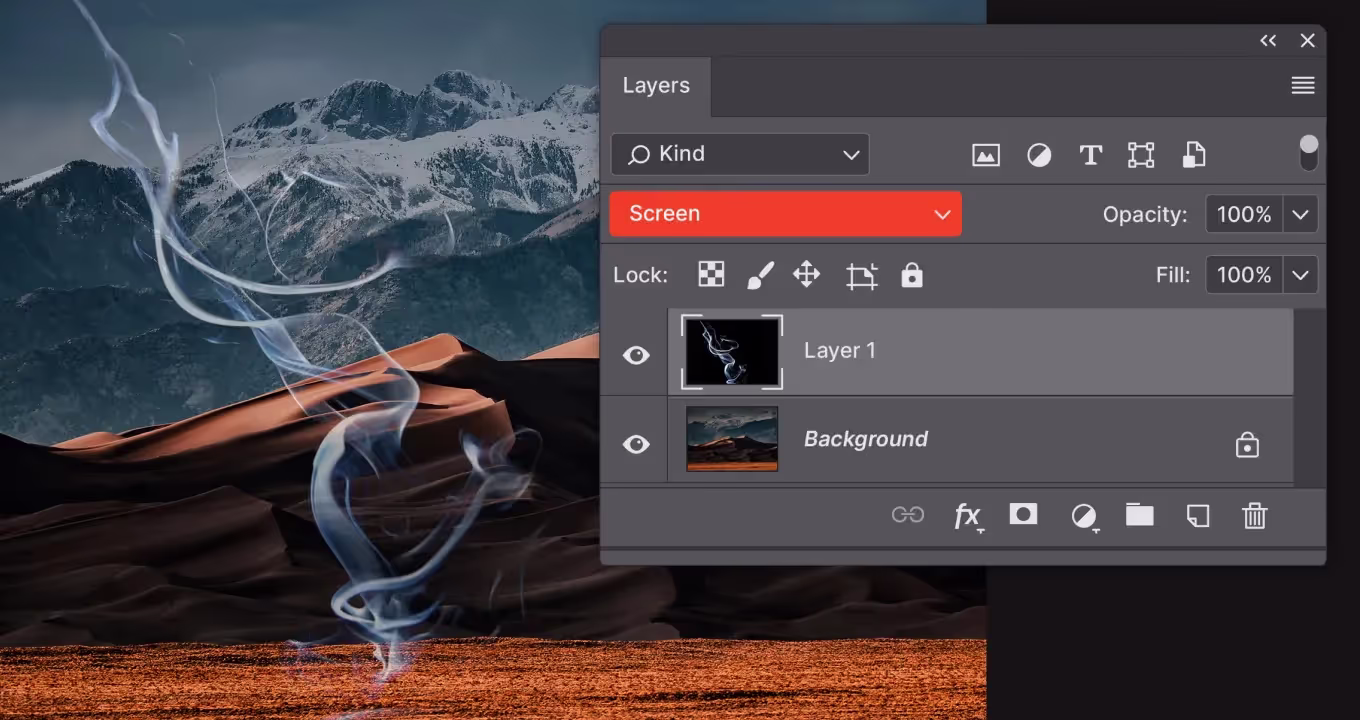Image resolution: width=1360 pixels, height=720 pixels.
Task: Click the shape layer filter icon
Action: (x=1141, y=155)
